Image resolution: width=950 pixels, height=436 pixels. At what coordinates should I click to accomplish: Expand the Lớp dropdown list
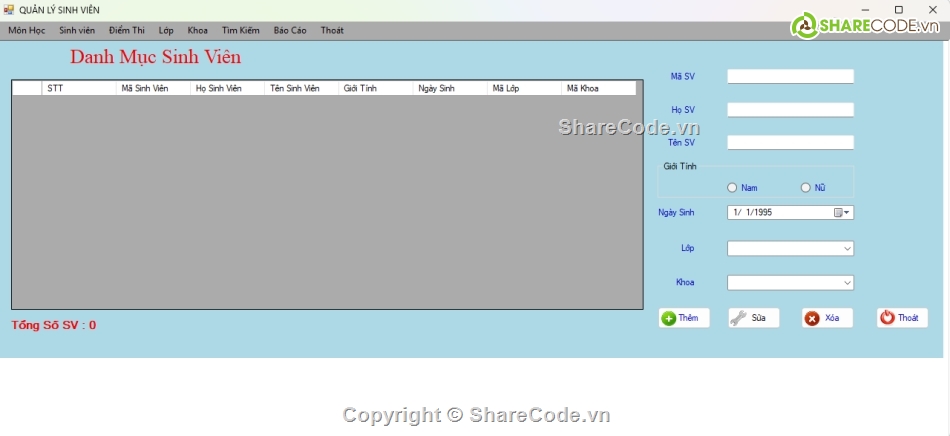(x=847, y=248)
